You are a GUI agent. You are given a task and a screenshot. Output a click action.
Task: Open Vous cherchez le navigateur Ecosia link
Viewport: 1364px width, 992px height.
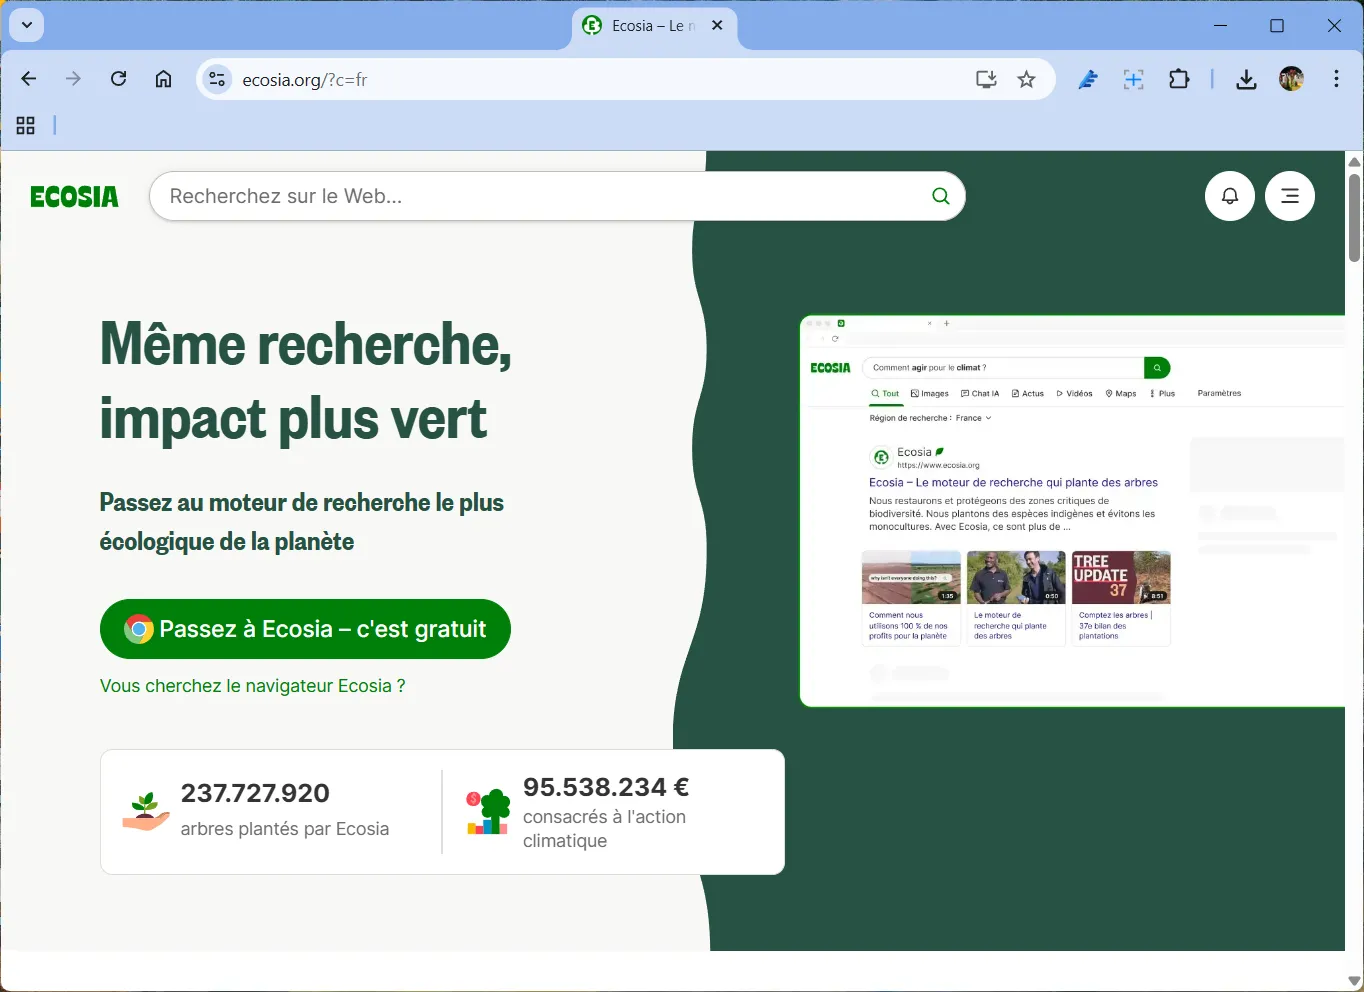pyautogui.click(x=252, y=686)
